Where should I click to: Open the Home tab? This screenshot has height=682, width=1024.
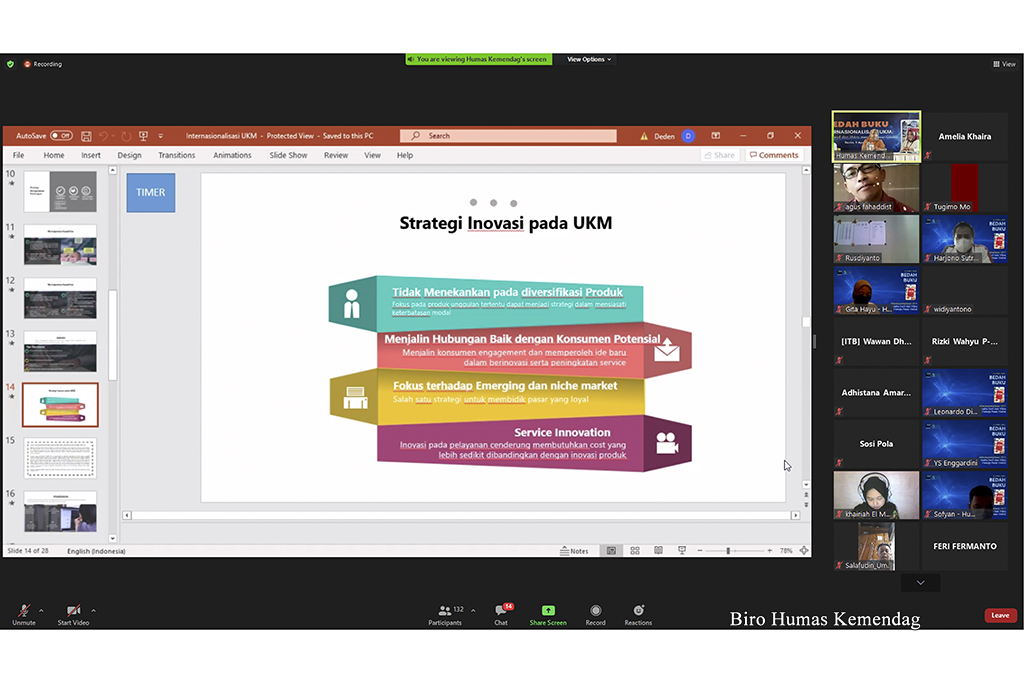[x=54, y=155]
